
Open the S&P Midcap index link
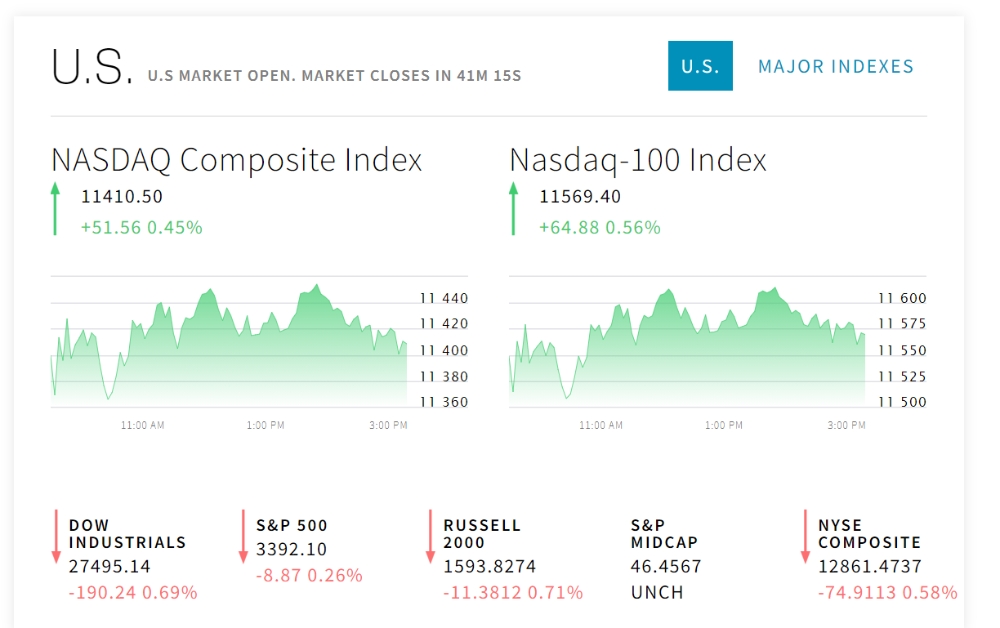click(x=665, y=534)
